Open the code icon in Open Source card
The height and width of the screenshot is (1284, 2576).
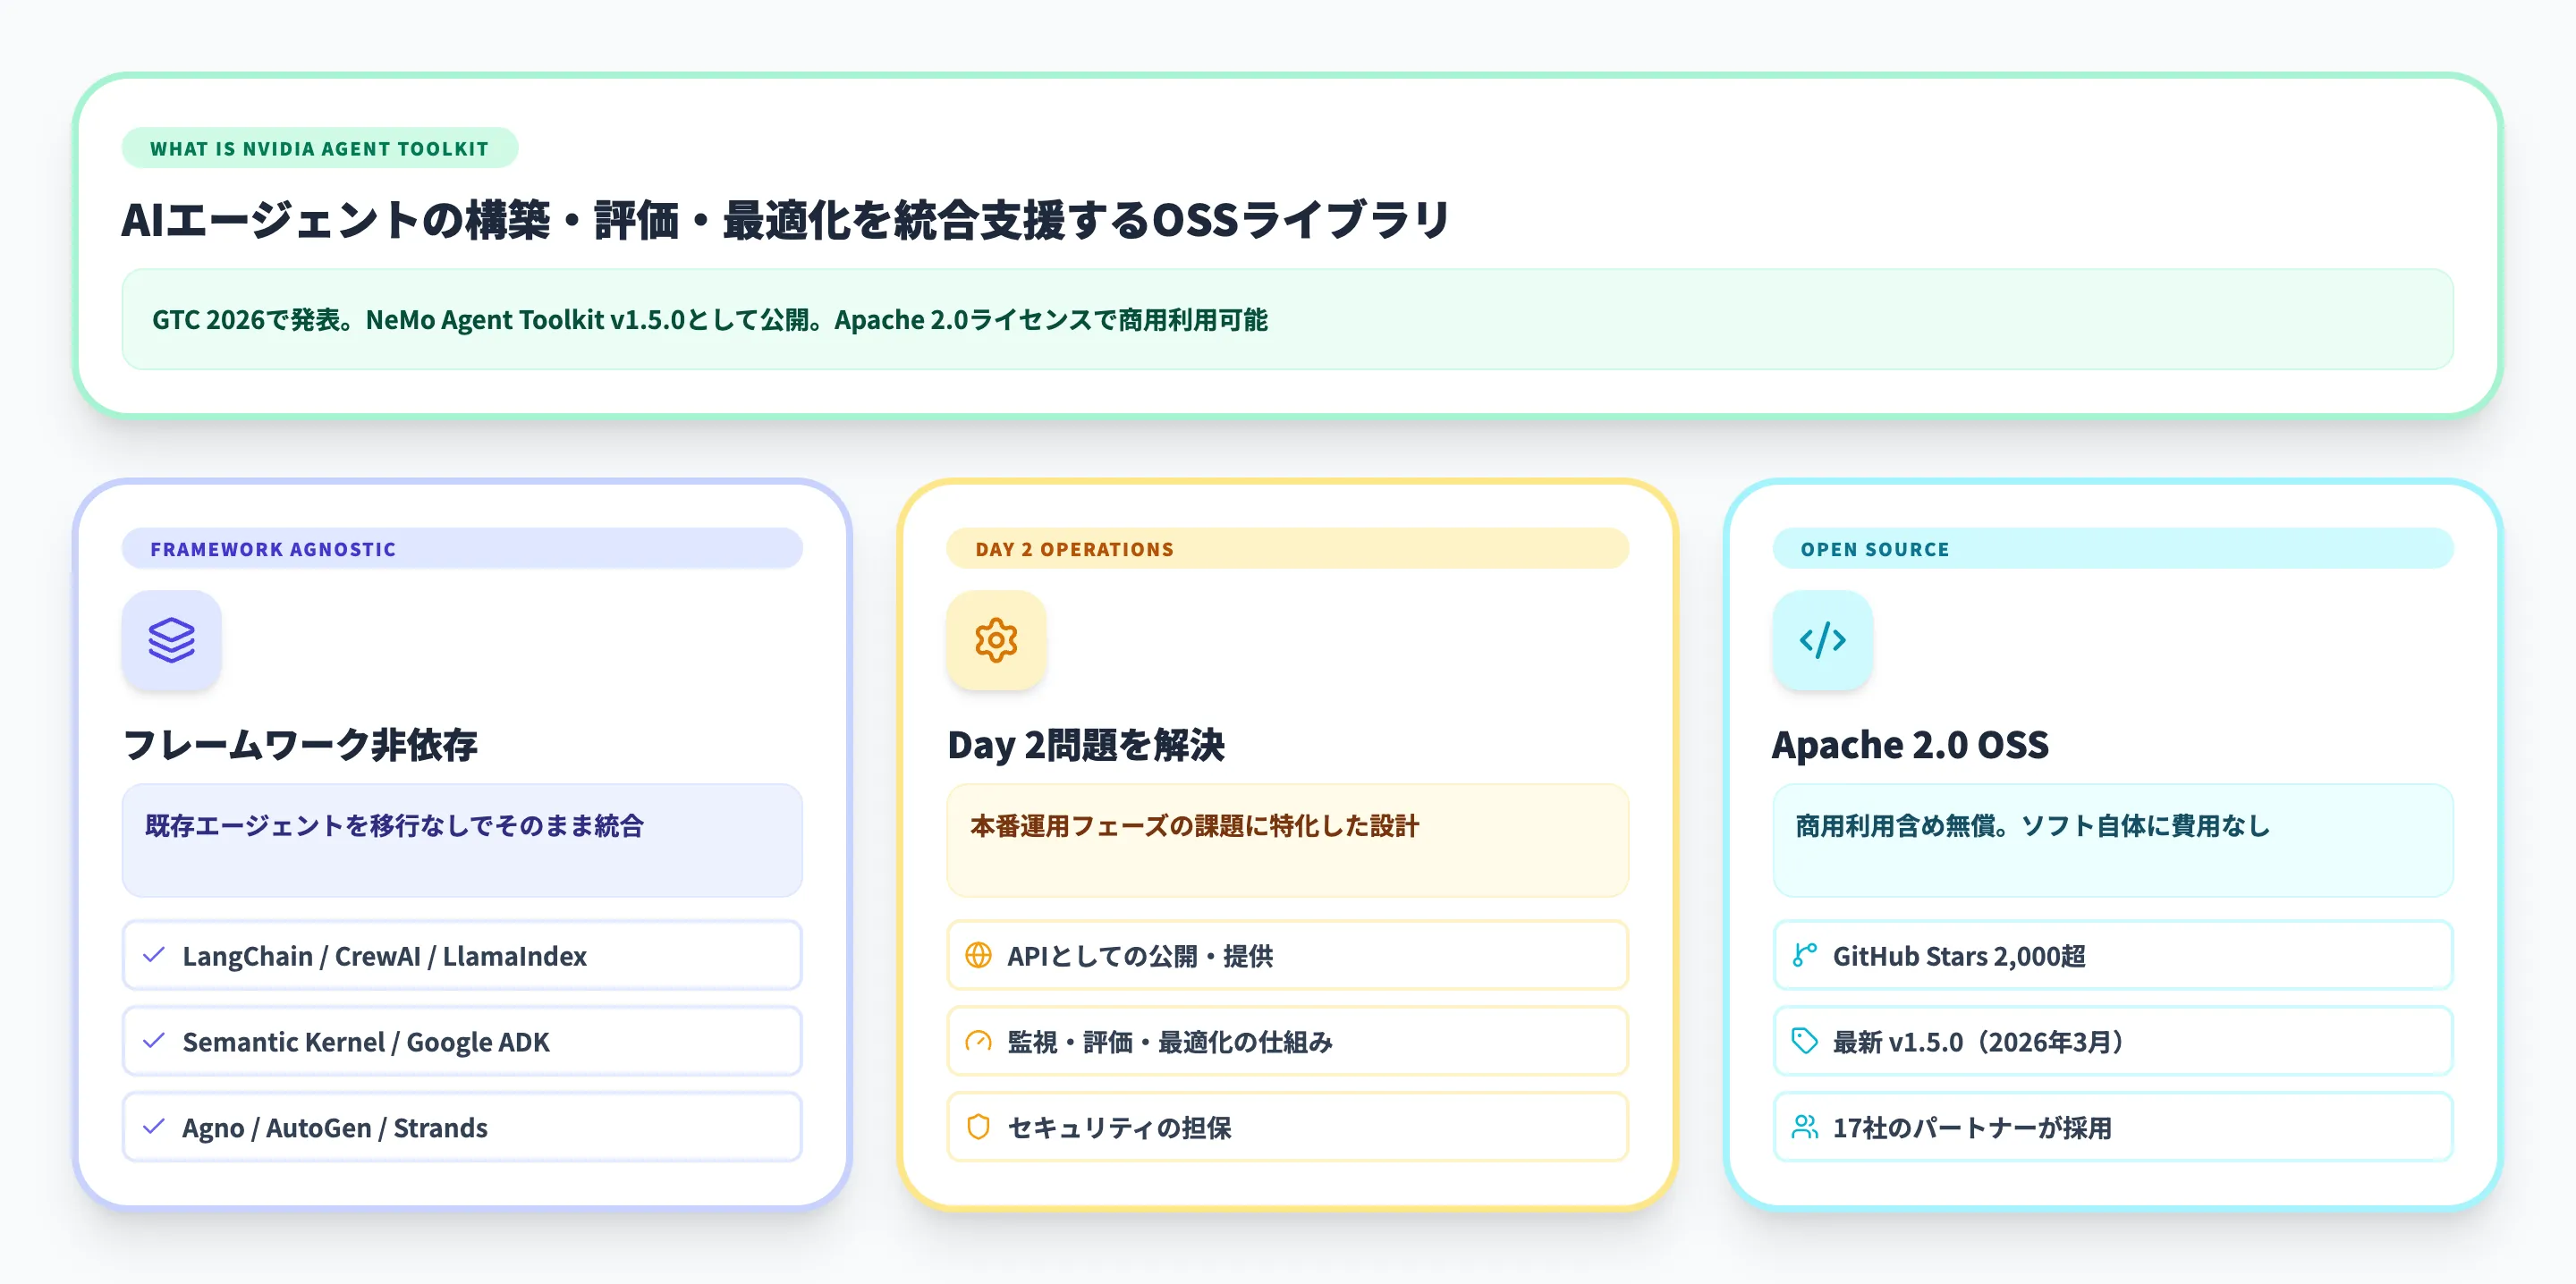point(1821,641)
